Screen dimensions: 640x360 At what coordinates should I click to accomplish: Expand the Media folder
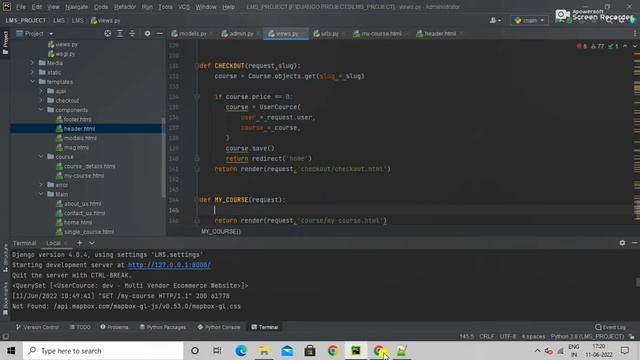[32, 63]
